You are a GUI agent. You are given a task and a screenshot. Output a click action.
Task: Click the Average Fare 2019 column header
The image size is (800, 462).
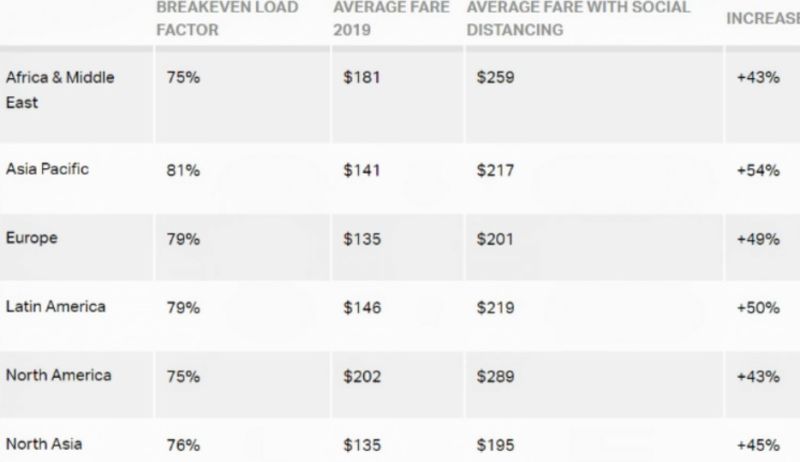coord(391,18)
